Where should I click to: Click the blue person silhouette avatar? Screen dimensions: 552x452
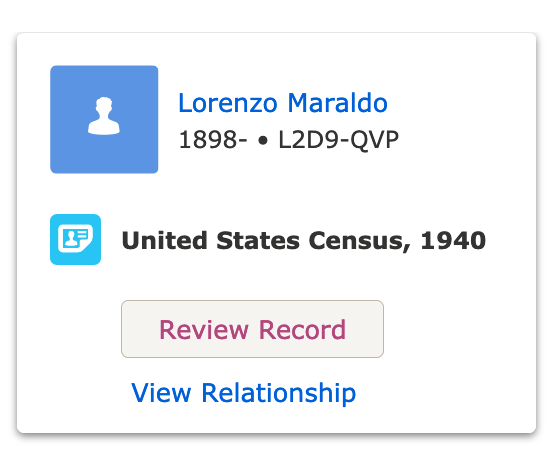(104, 119)
